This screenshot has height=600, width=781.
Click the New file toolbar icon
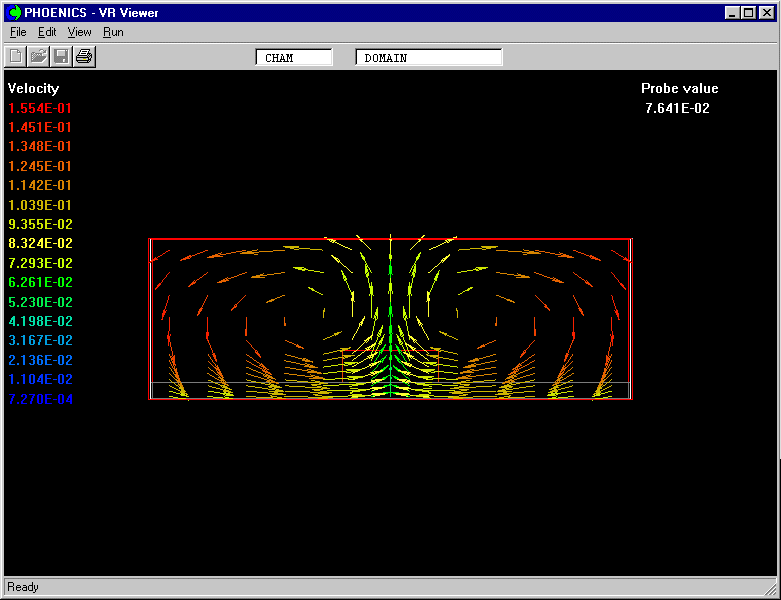(16, 56)
